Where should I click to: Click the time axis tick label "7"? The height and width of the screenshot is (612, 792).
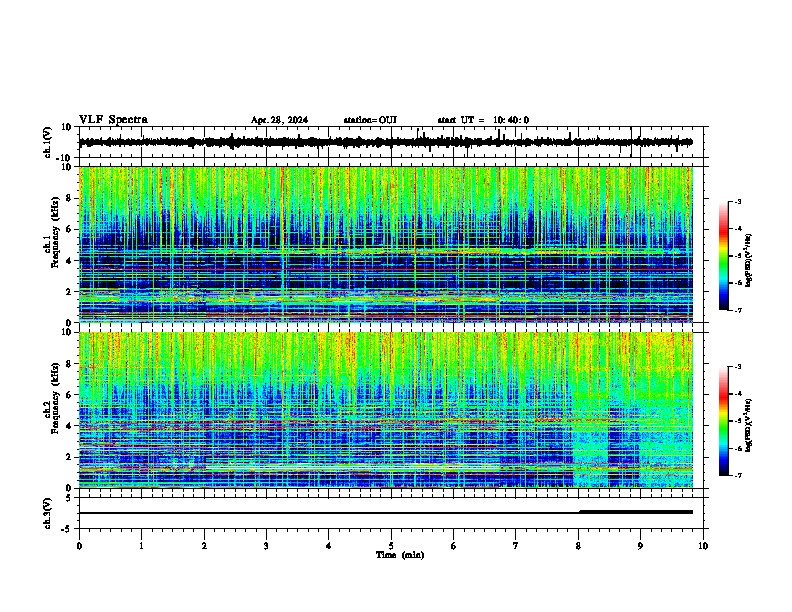click(516, 546)
